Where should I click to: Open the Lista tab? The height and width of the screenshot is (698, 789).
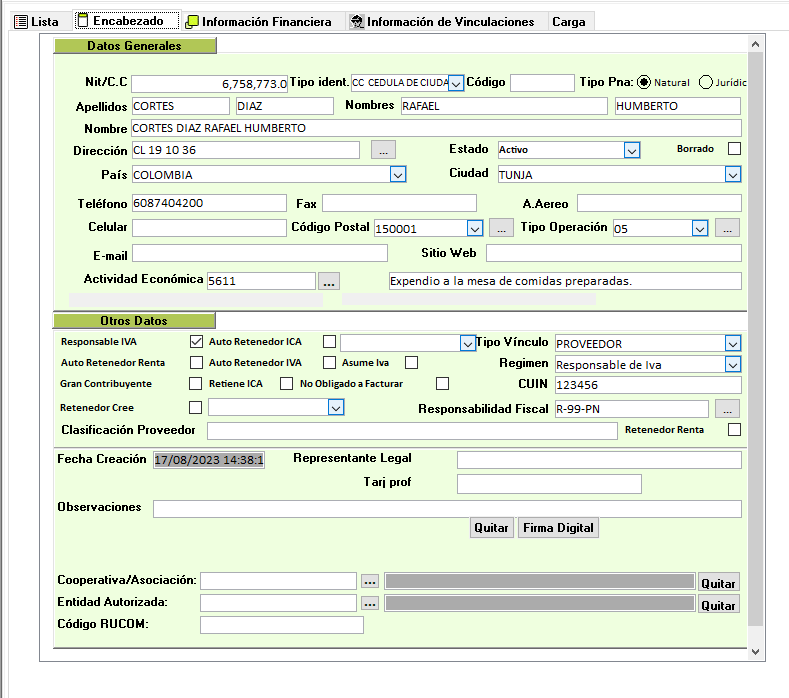click(x=37, y=21)
